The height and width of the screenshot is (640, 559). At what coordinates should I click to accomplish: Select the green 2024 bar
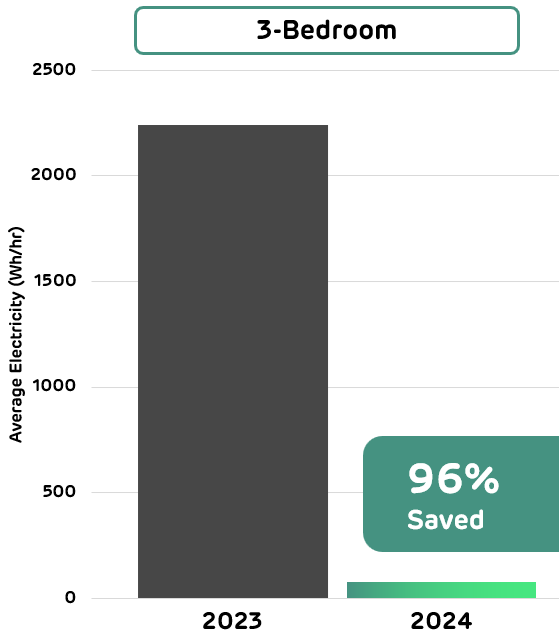pyautogui.click(x=441, y=590)
